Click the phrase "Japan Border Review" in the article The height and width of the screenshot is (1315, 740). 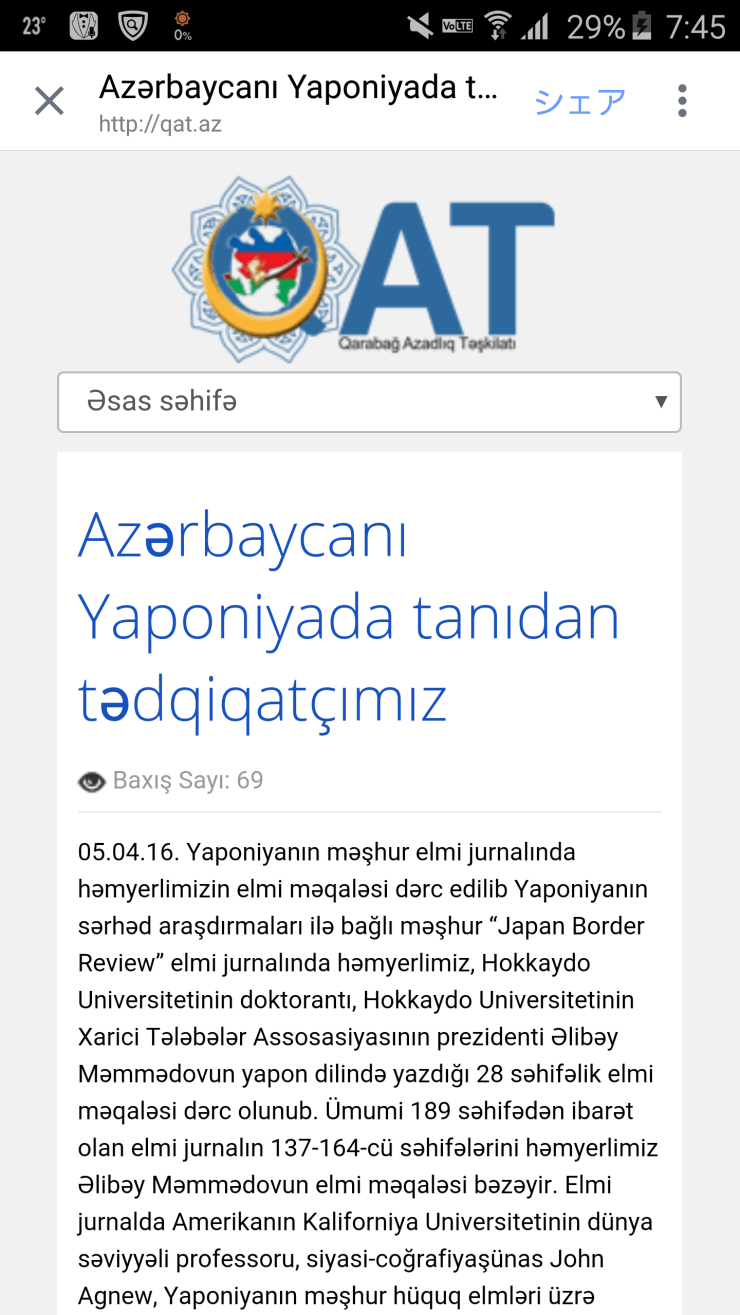point(361,944)
